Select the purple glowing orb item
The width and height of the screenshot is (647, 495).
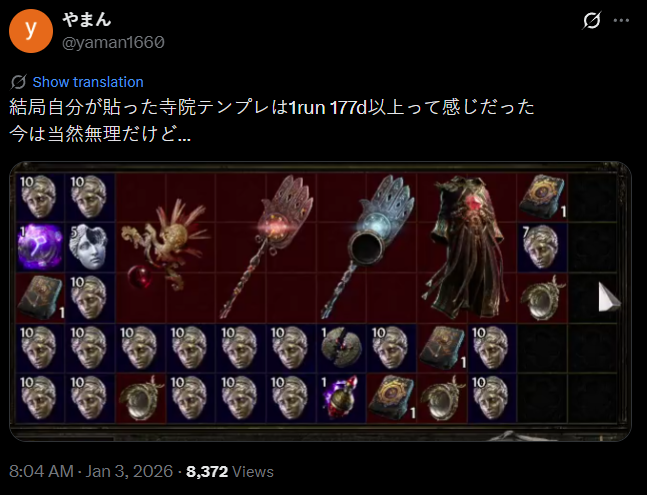pos(40,248)
